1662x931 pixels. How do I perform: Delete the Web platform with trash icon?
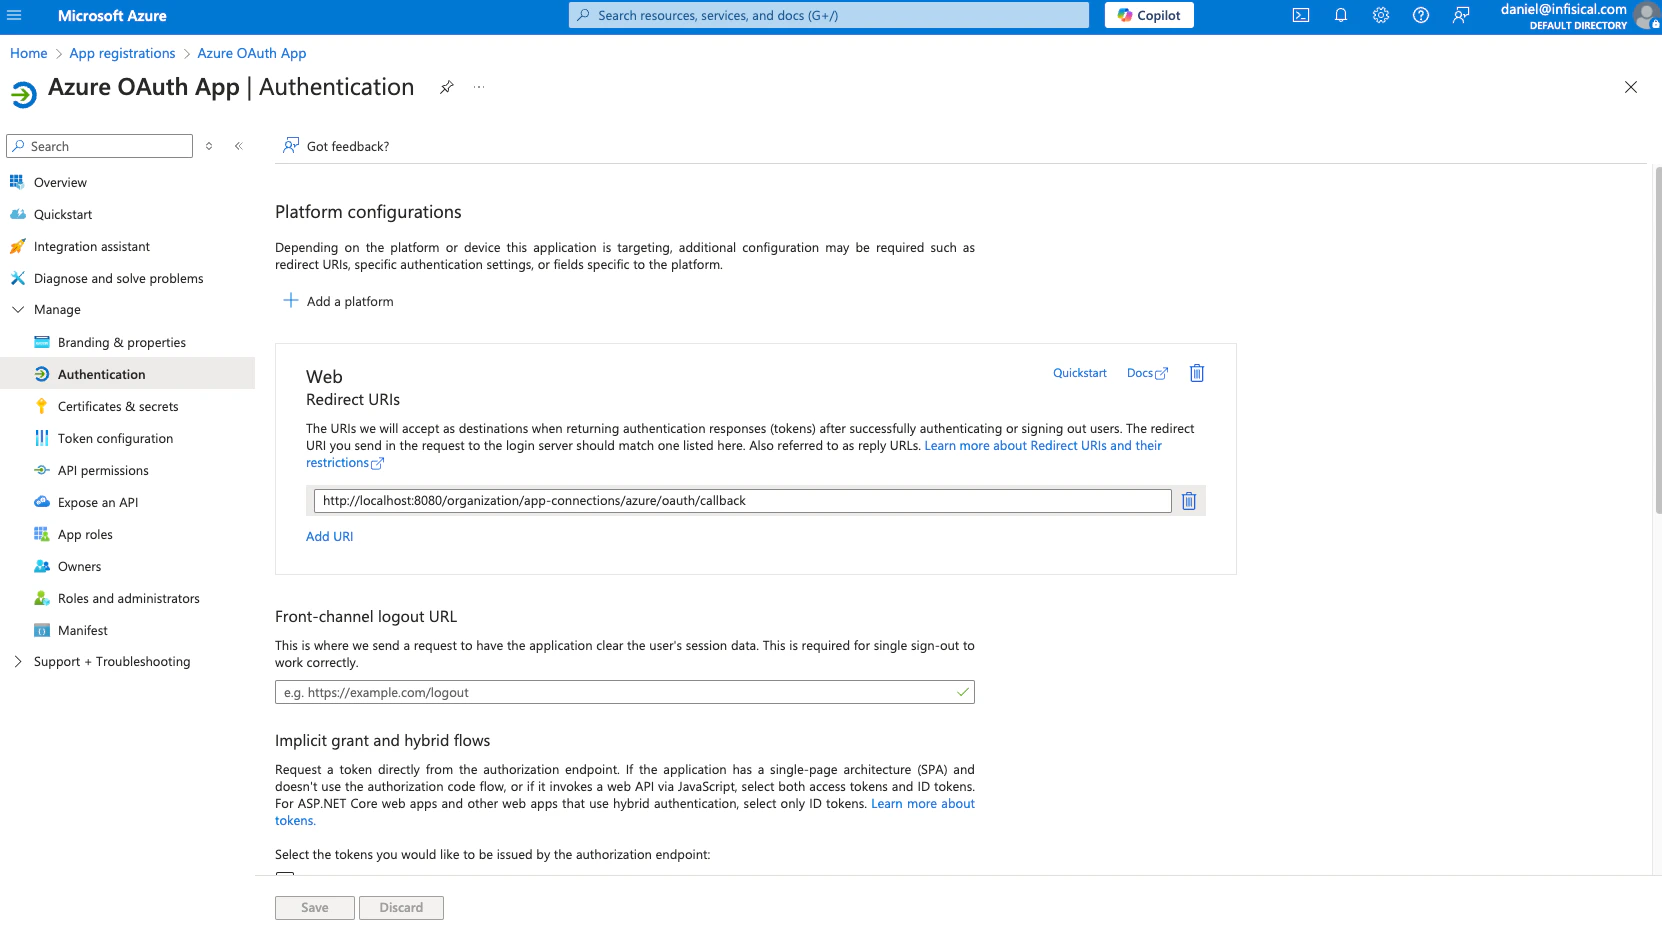click(1197, 373)
